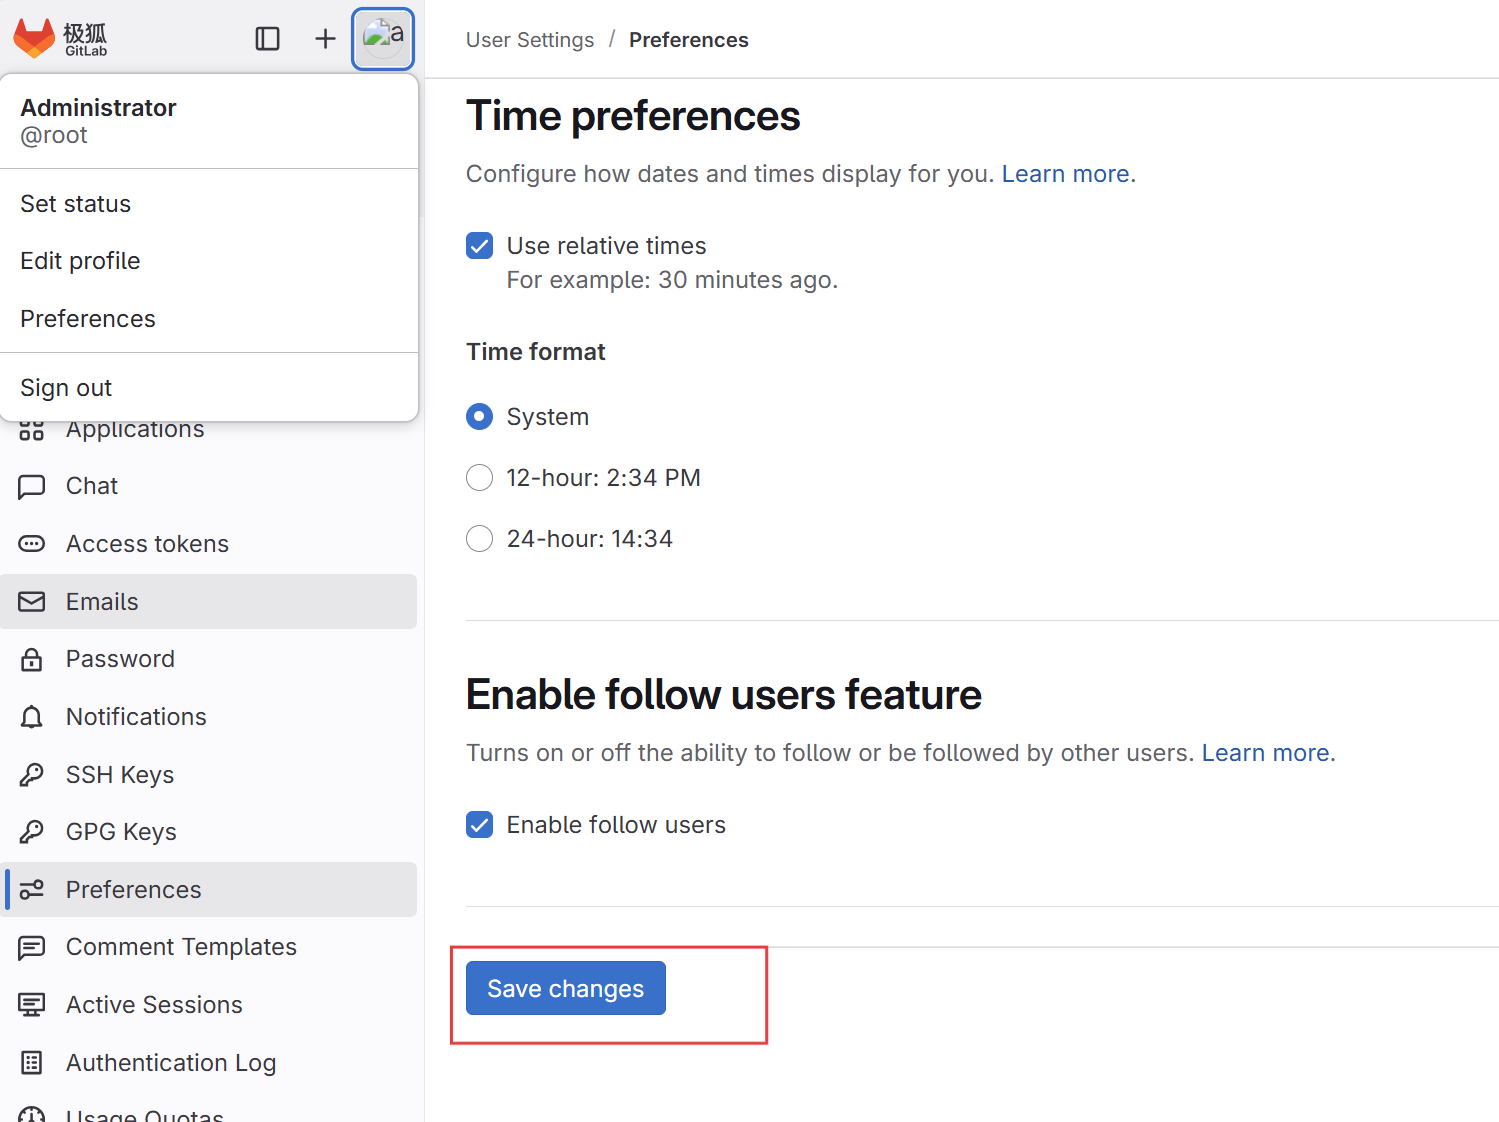Choose Edit profile in user menu
Screen dimensions: 1499x1122
(209, 261)
